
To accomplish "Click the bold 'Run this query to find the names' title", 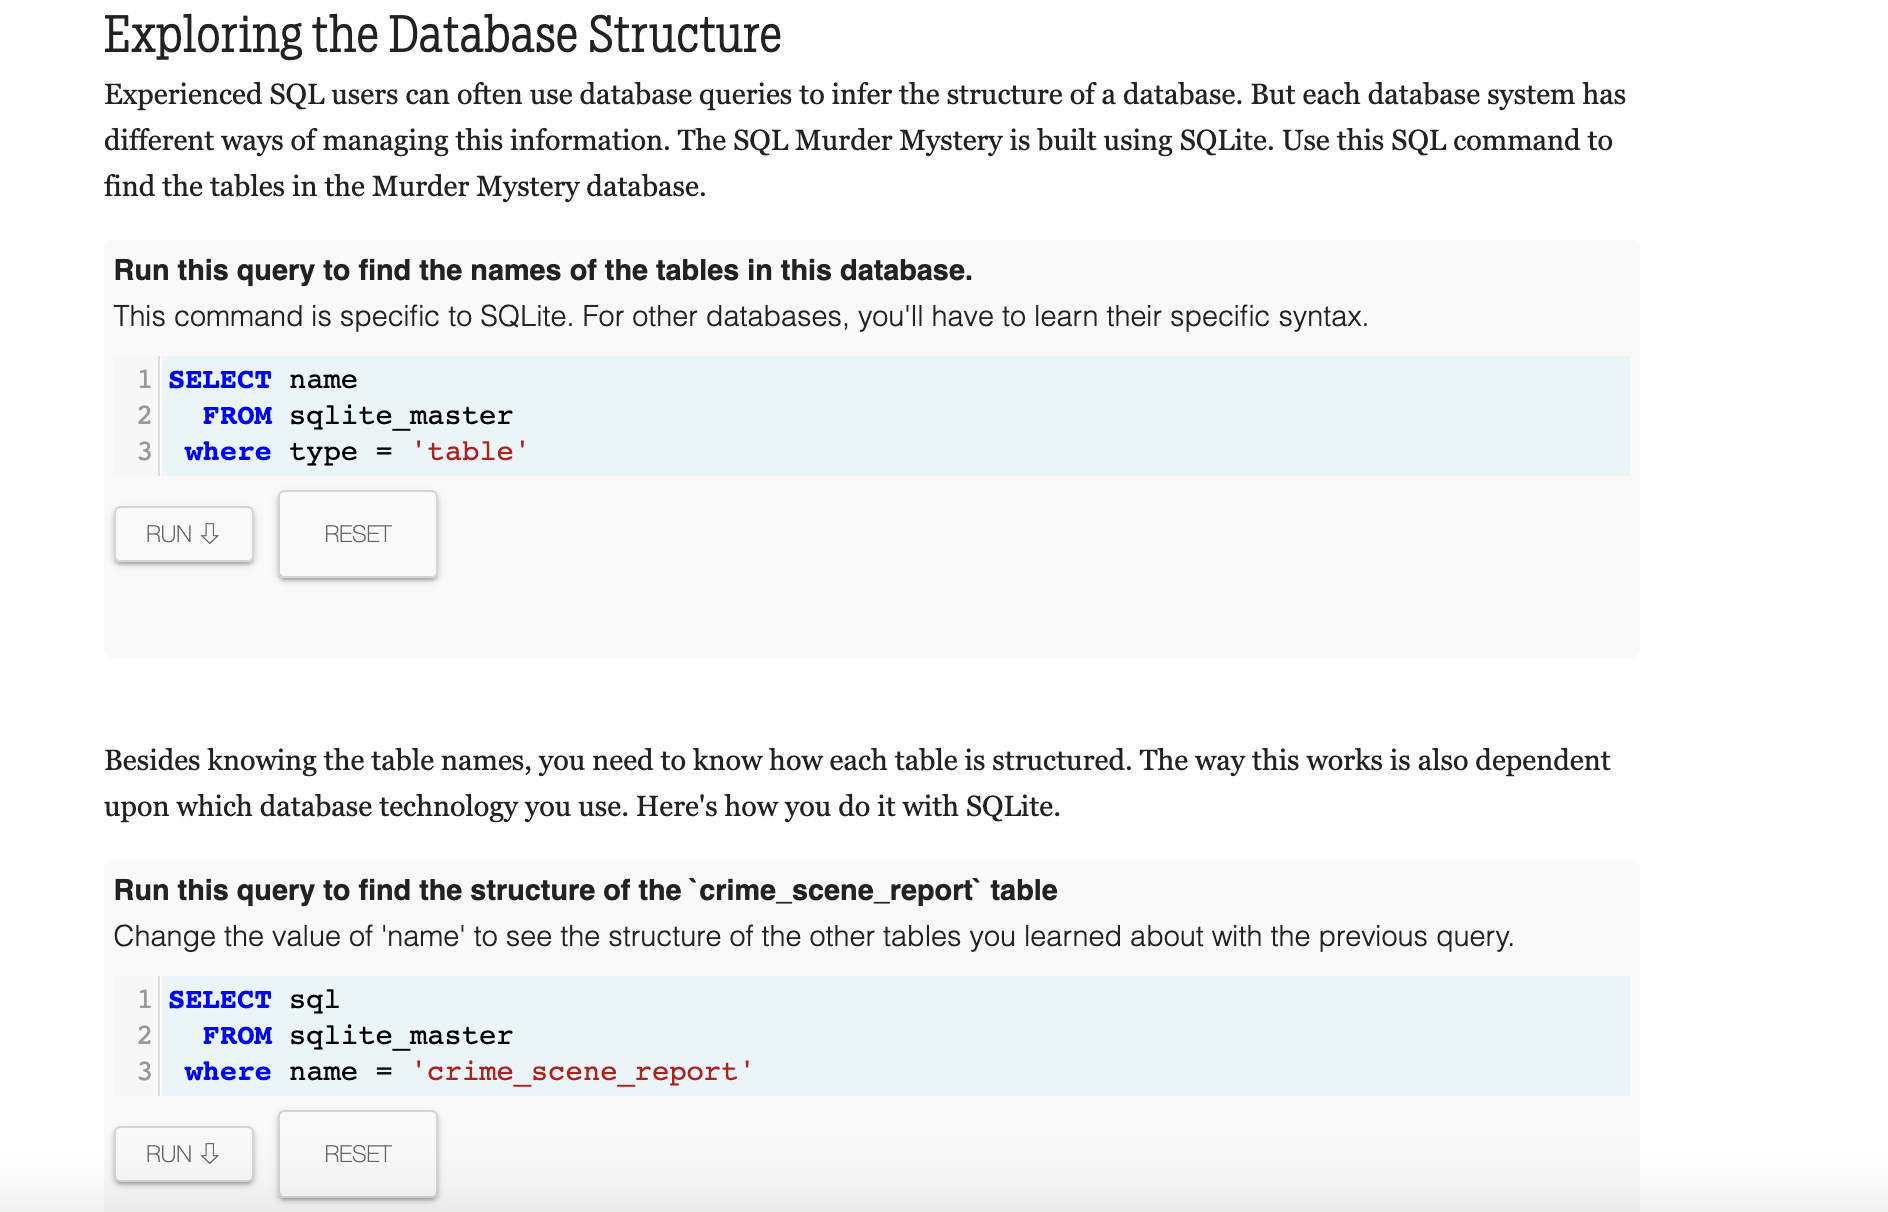I will pos(542,271).
